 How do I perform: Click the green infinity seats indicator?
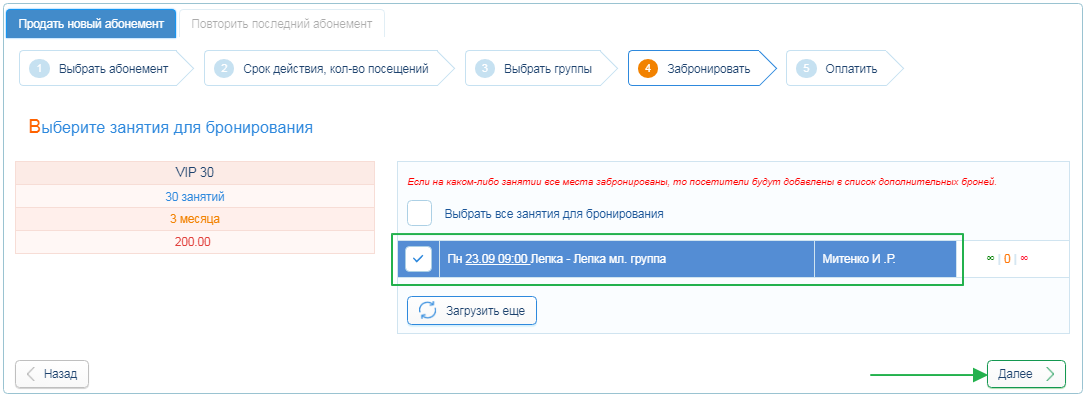[990, 259]
